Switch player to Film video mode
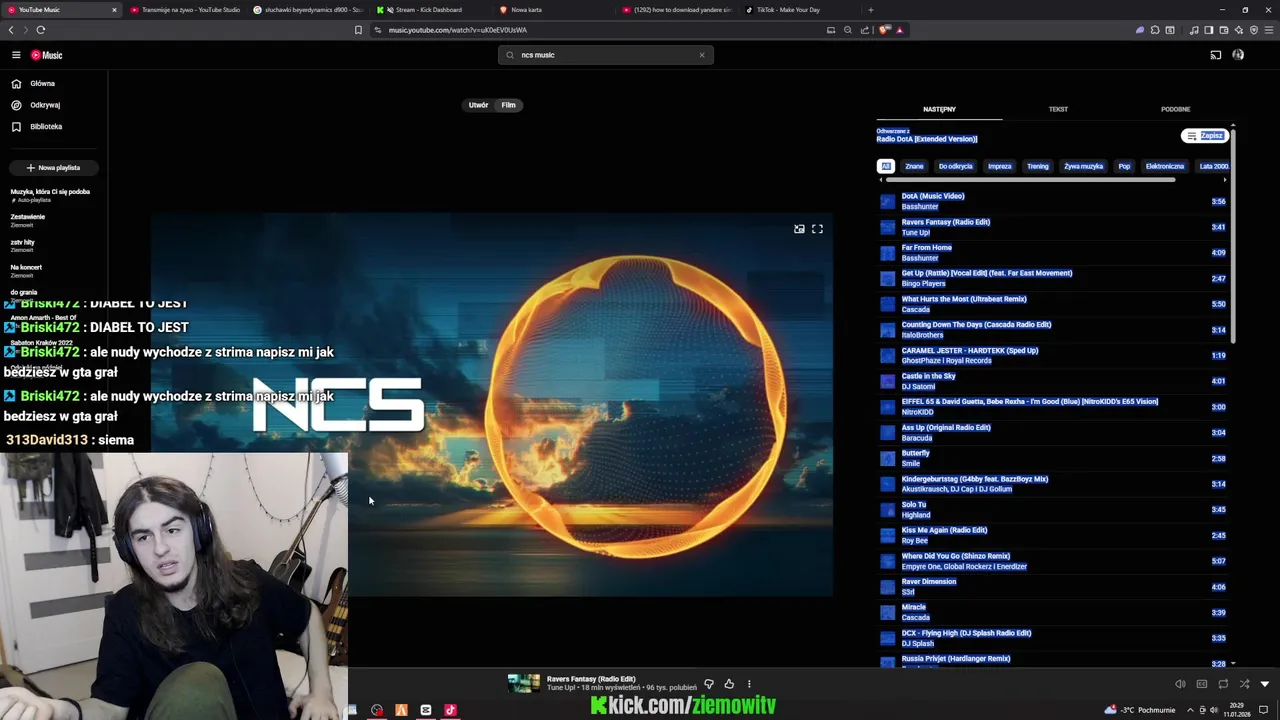The image size is (1280, 720). pos(508,105)
